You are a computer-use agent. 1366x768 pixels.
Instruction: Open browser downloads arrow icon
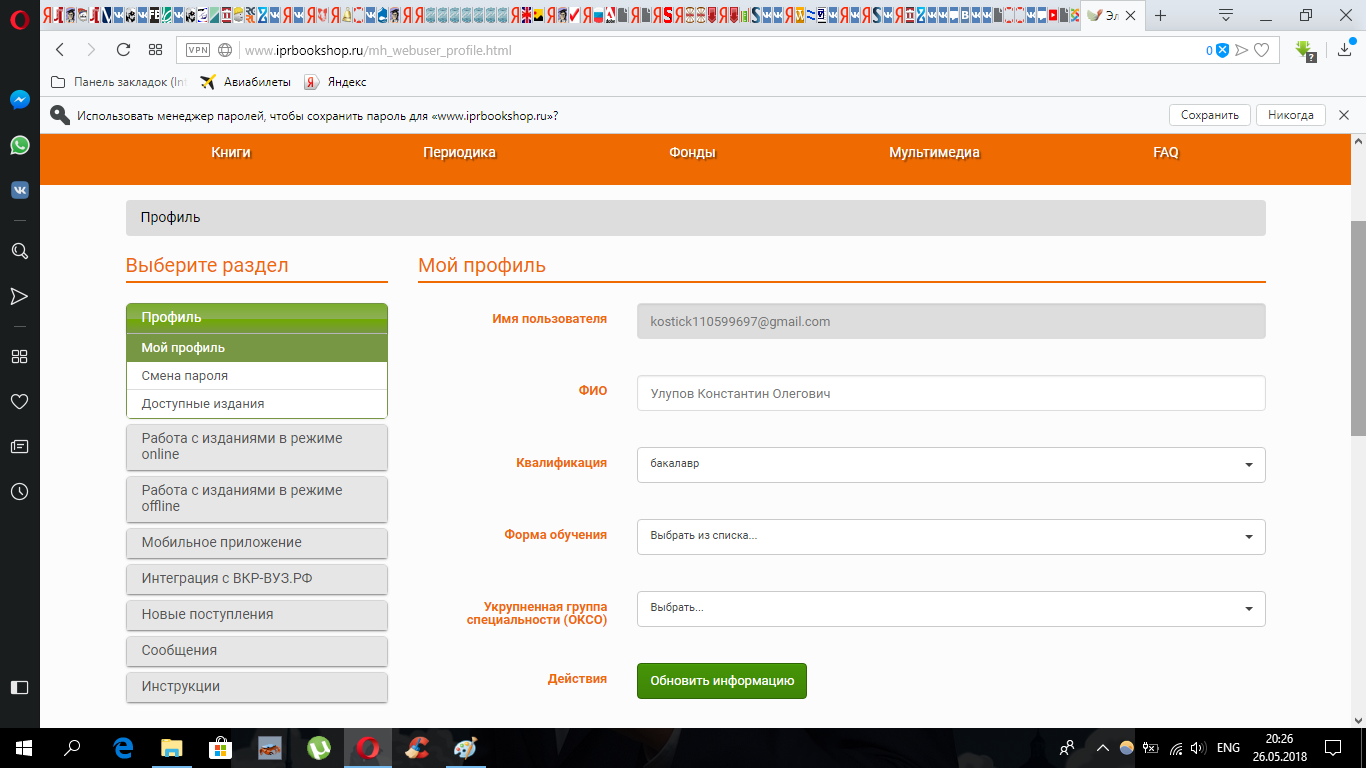pyautogui.click(x=1344, y=50)
